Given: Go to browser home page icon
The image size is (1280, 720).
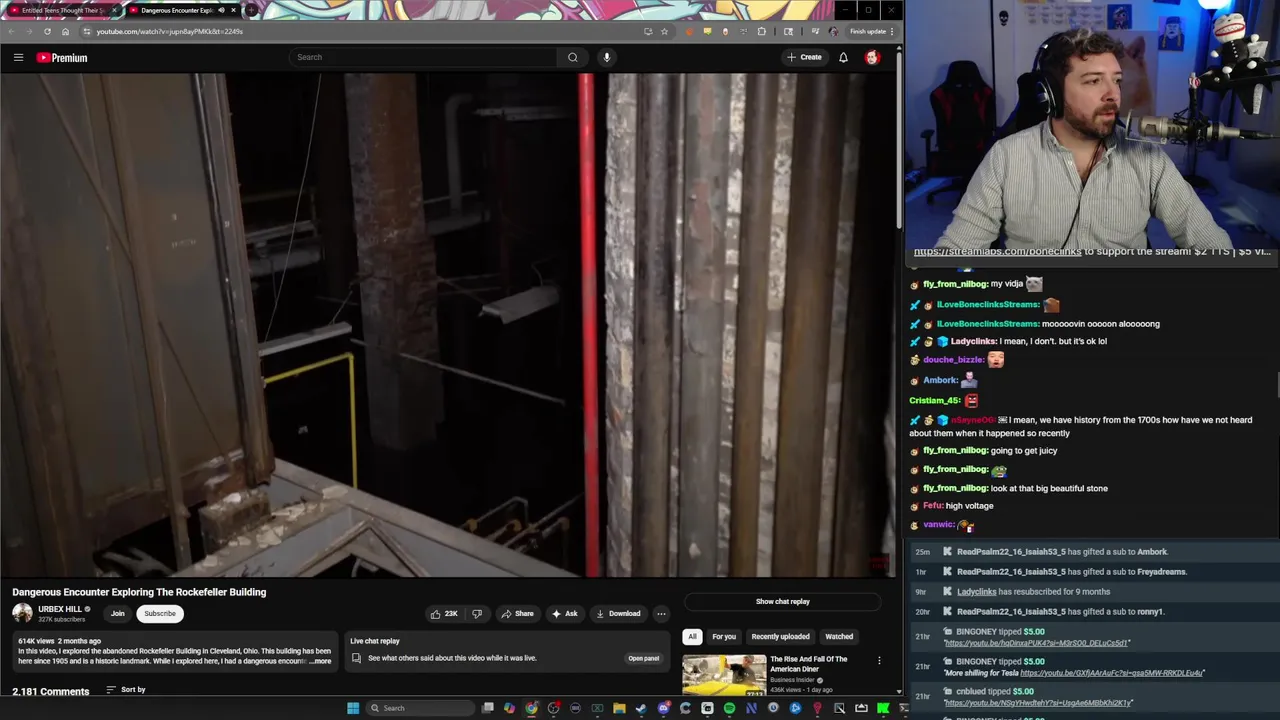Looking at the screenshot, I should point(65,31).
